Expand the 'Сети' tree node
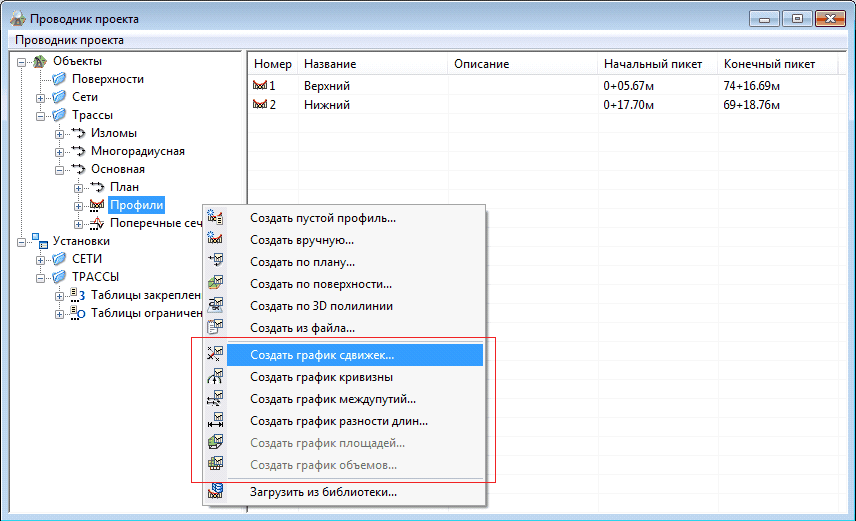The height and width of the screenshot is (521, 856). (41, 98)
